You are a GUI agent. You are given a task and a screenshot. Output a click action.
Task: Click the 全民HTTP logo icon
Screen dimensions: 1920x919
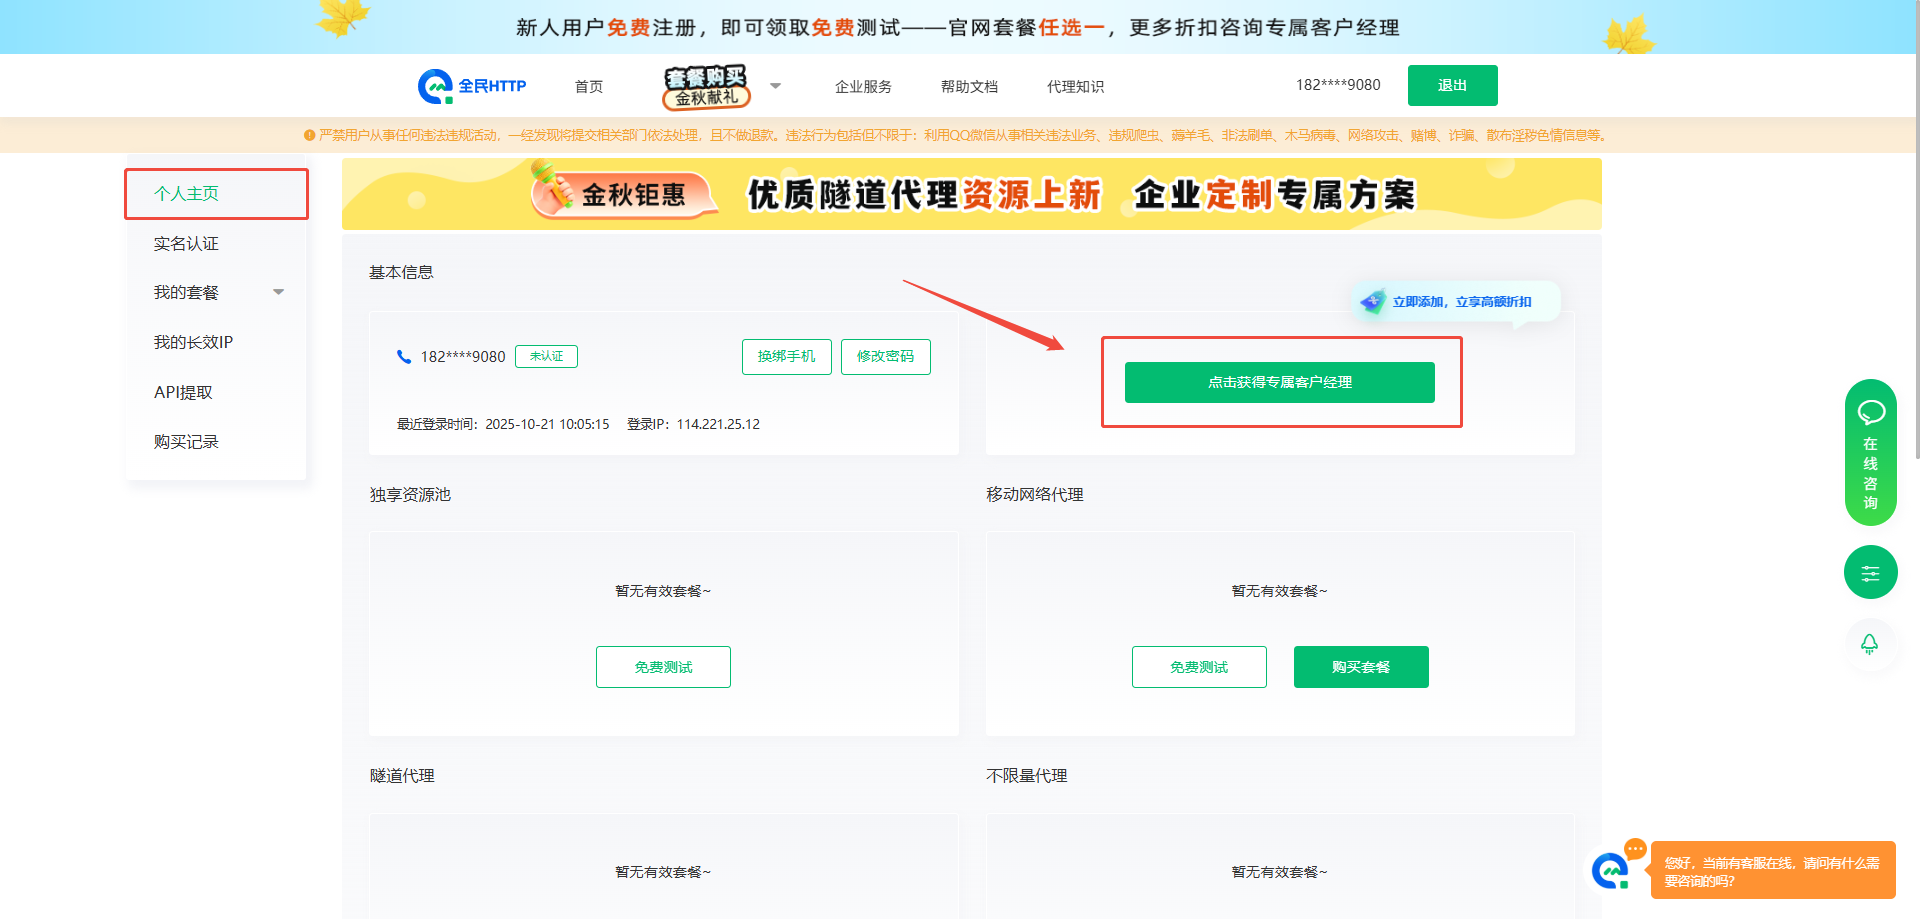coord(435,86)
